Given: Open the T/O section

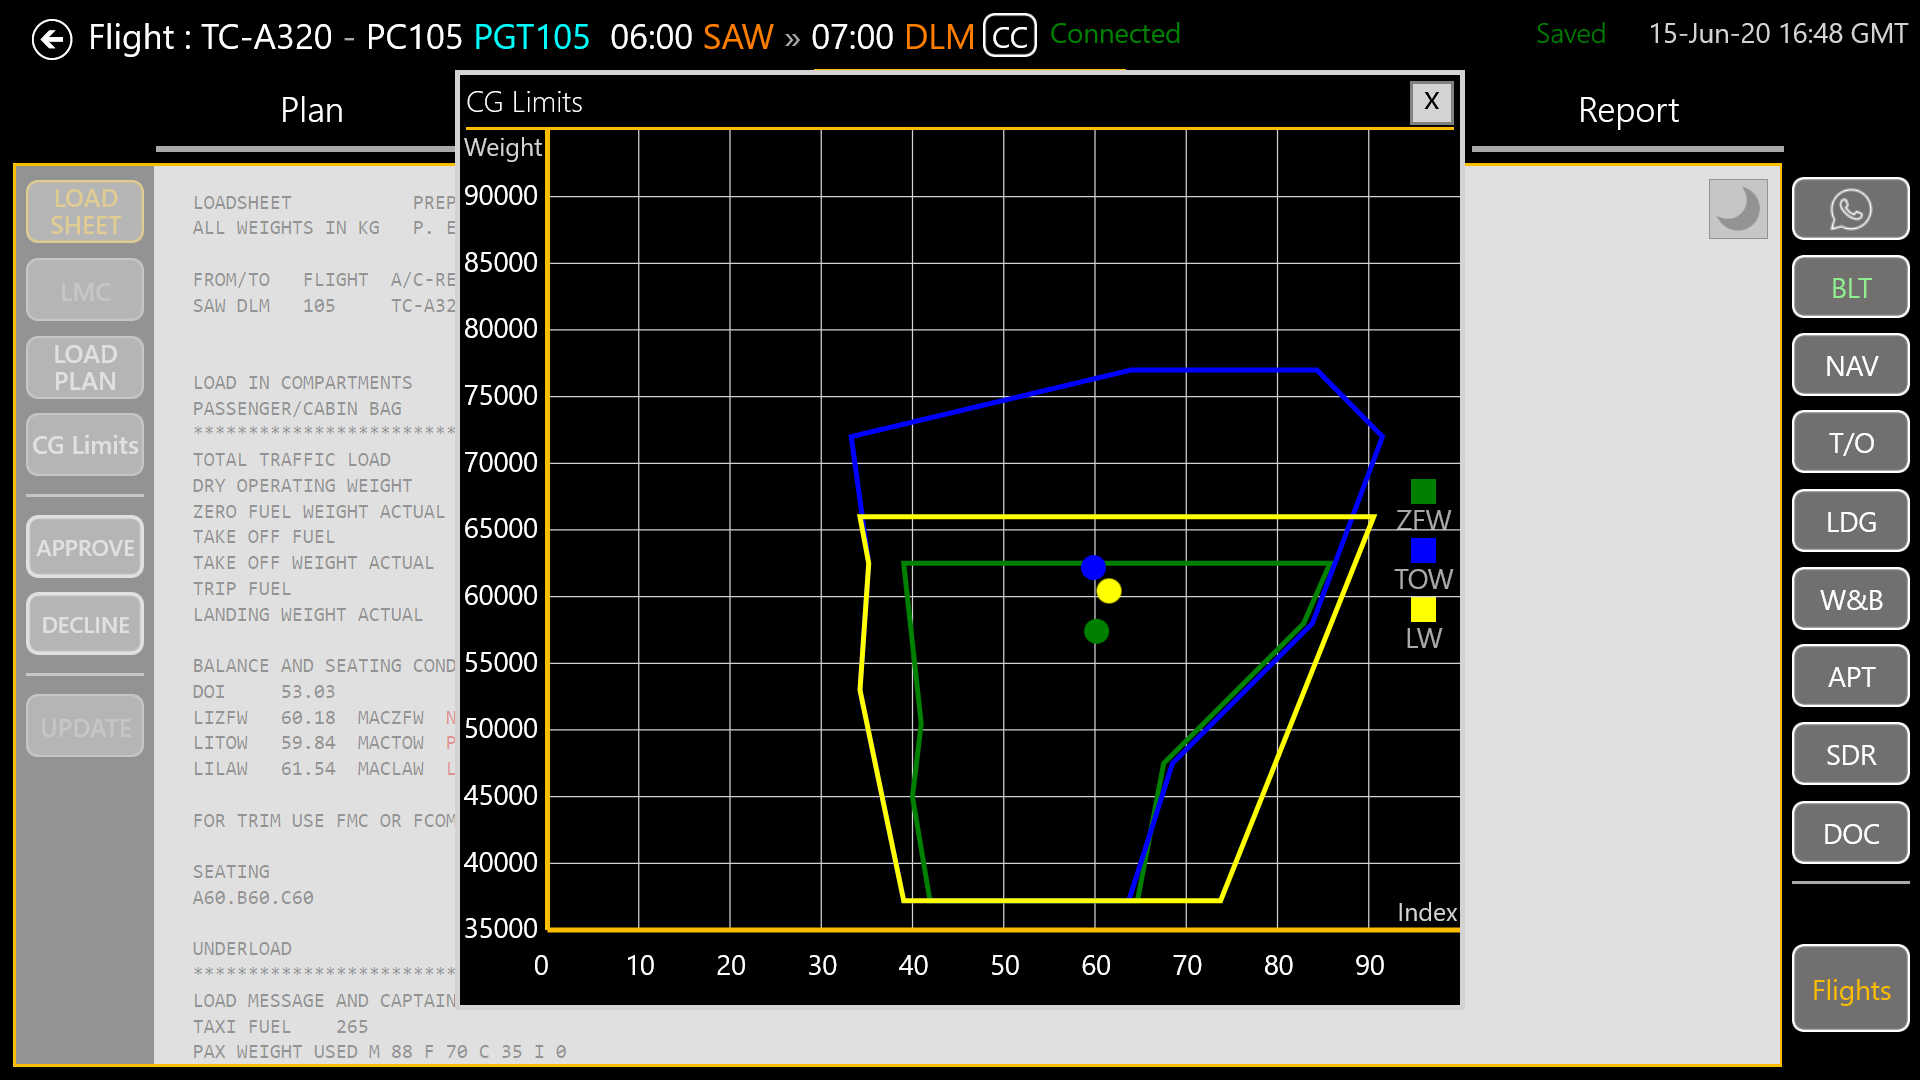Looking at the screenshot, I should pyautogui.click(x=1850, y=443).
